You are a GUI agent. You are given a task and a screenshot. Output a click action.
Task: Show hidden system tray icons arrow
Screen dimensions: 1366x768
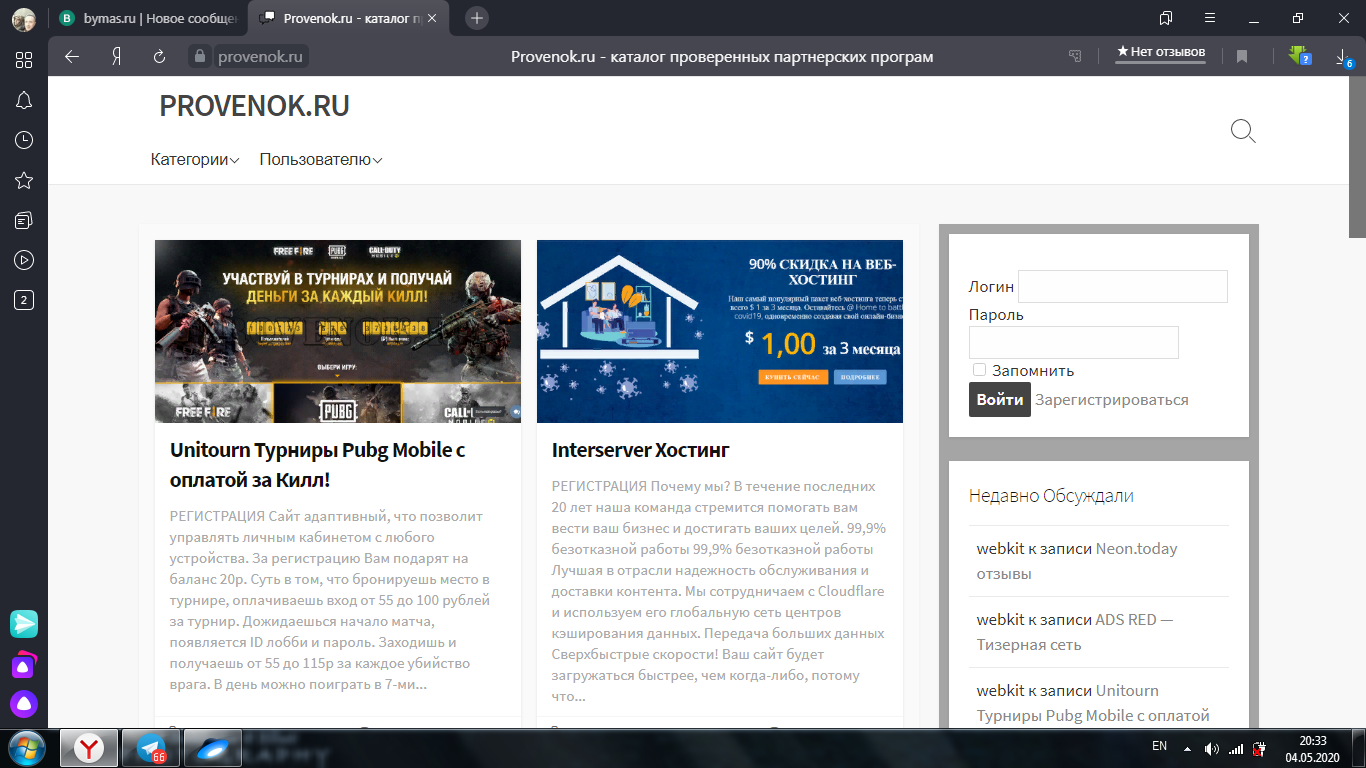click(1187, 747)
